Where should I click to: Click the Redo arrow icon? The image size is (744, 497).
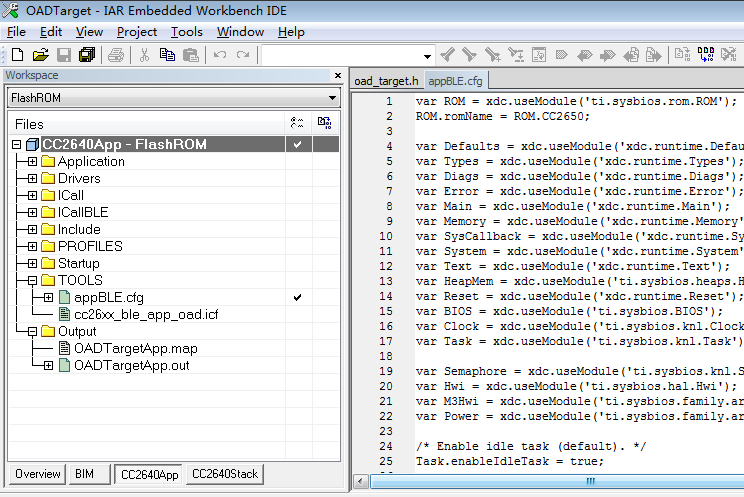click(243, 55)
